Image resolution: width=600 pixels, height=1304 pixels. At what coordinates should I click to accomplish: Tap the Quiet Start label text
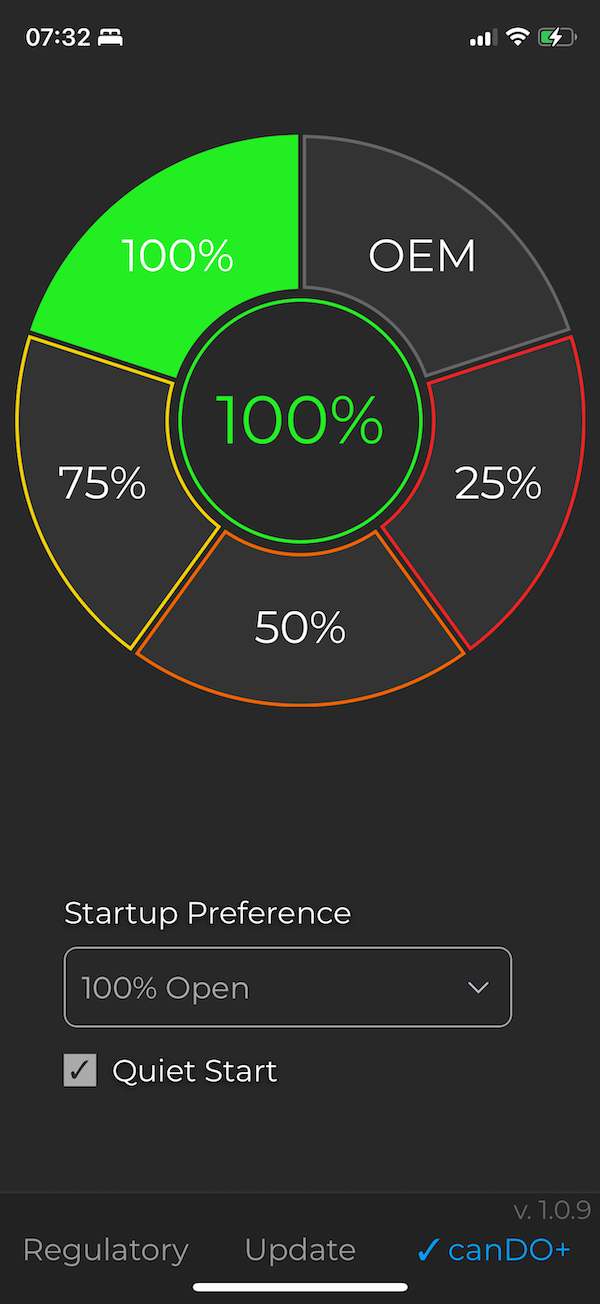coord(197,1070)
